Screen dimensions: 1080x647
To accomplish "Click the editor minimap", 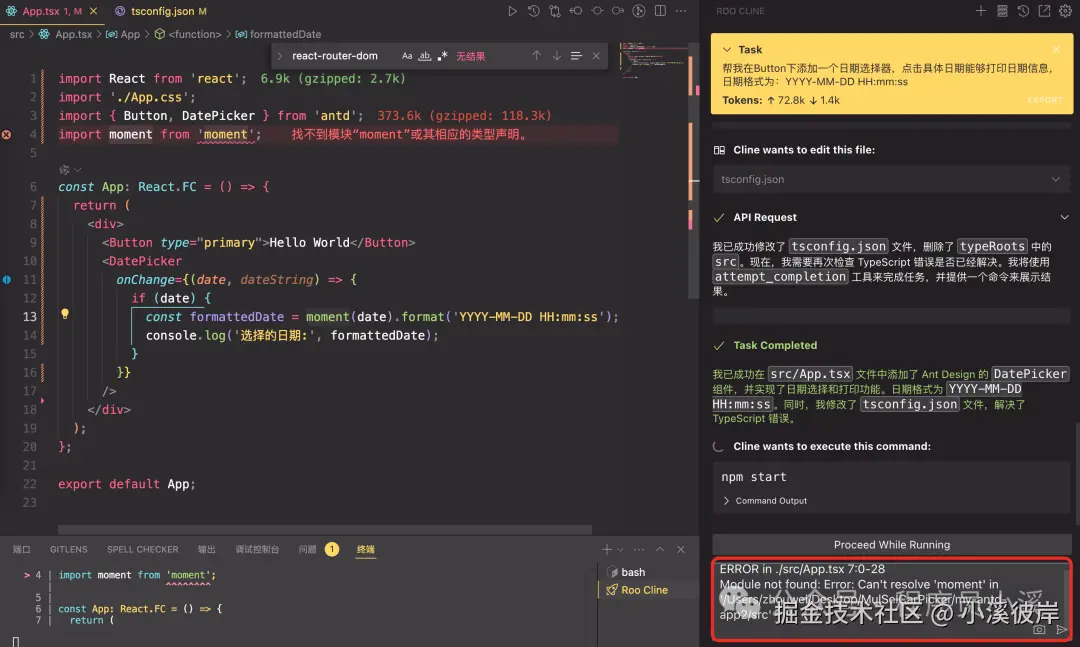I will [x=653, y=62].
